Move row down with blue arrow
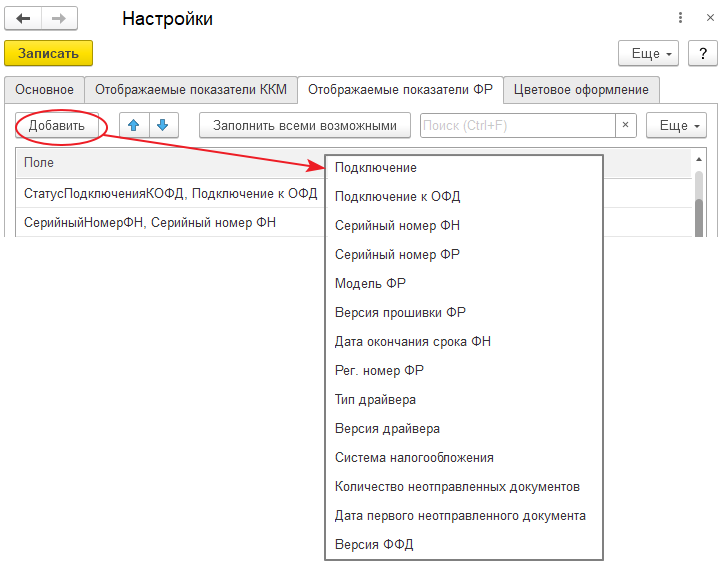This screenshot has height=567, width=724. [x=162, y=125]
